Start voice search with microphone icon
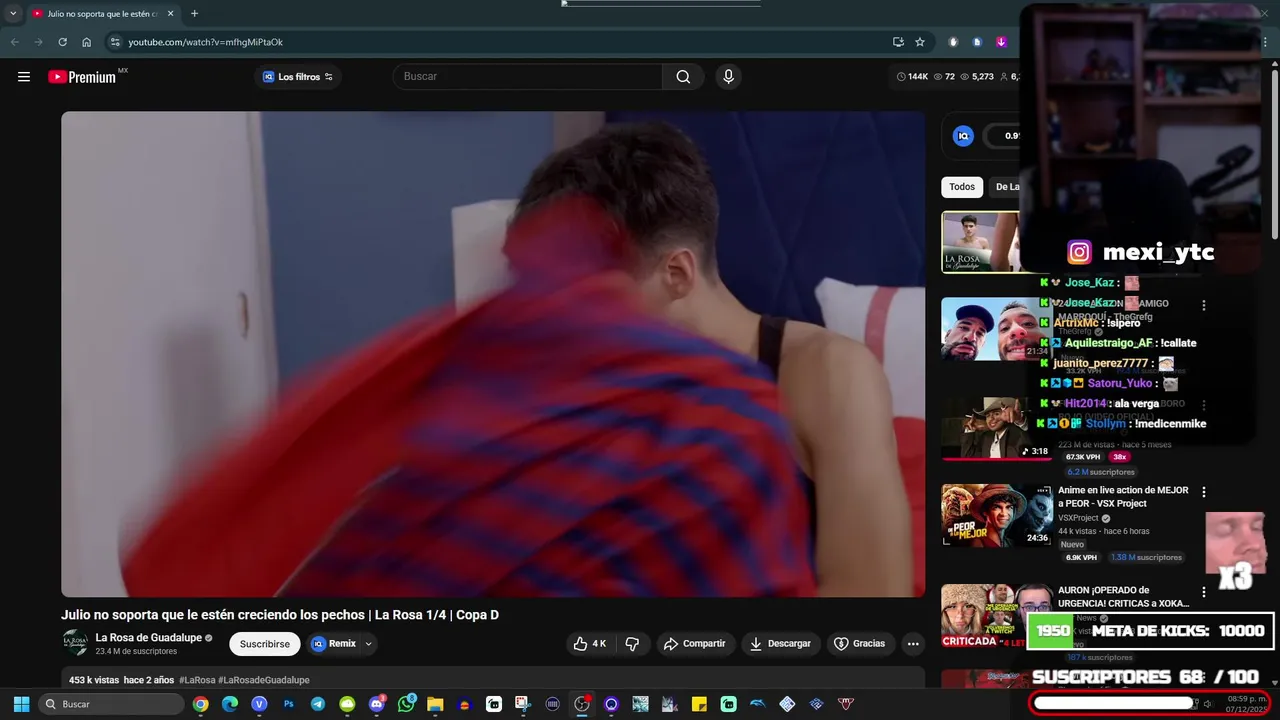 728,77
